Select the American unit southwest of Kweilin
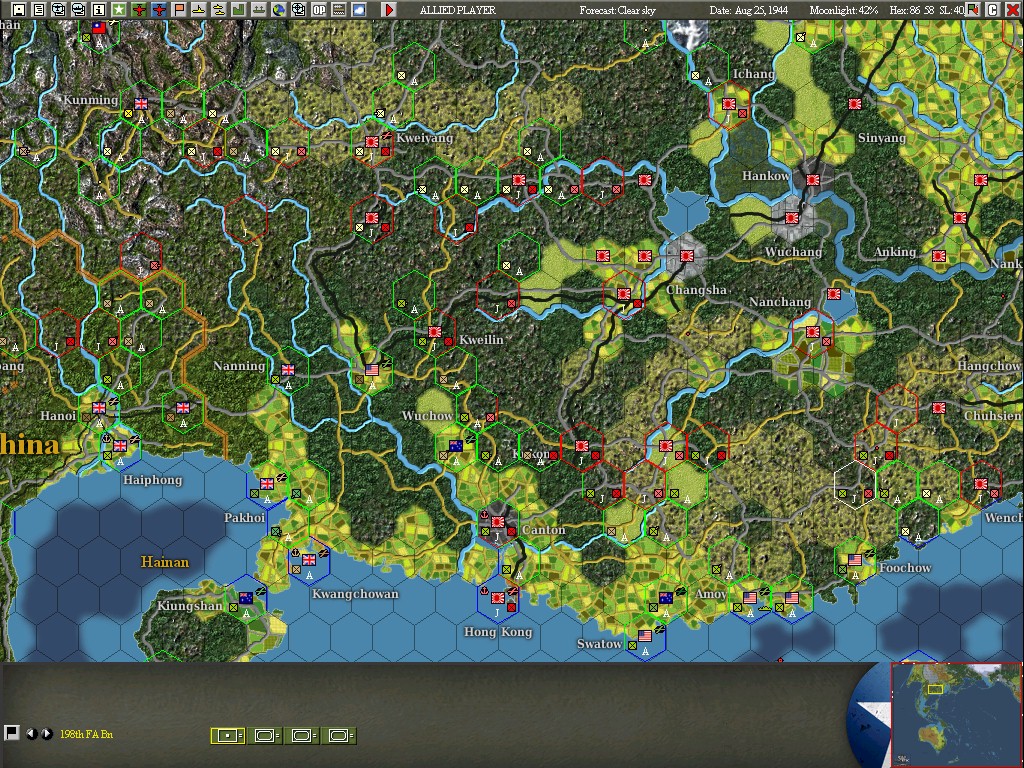1024x768 pixels. 372,370
